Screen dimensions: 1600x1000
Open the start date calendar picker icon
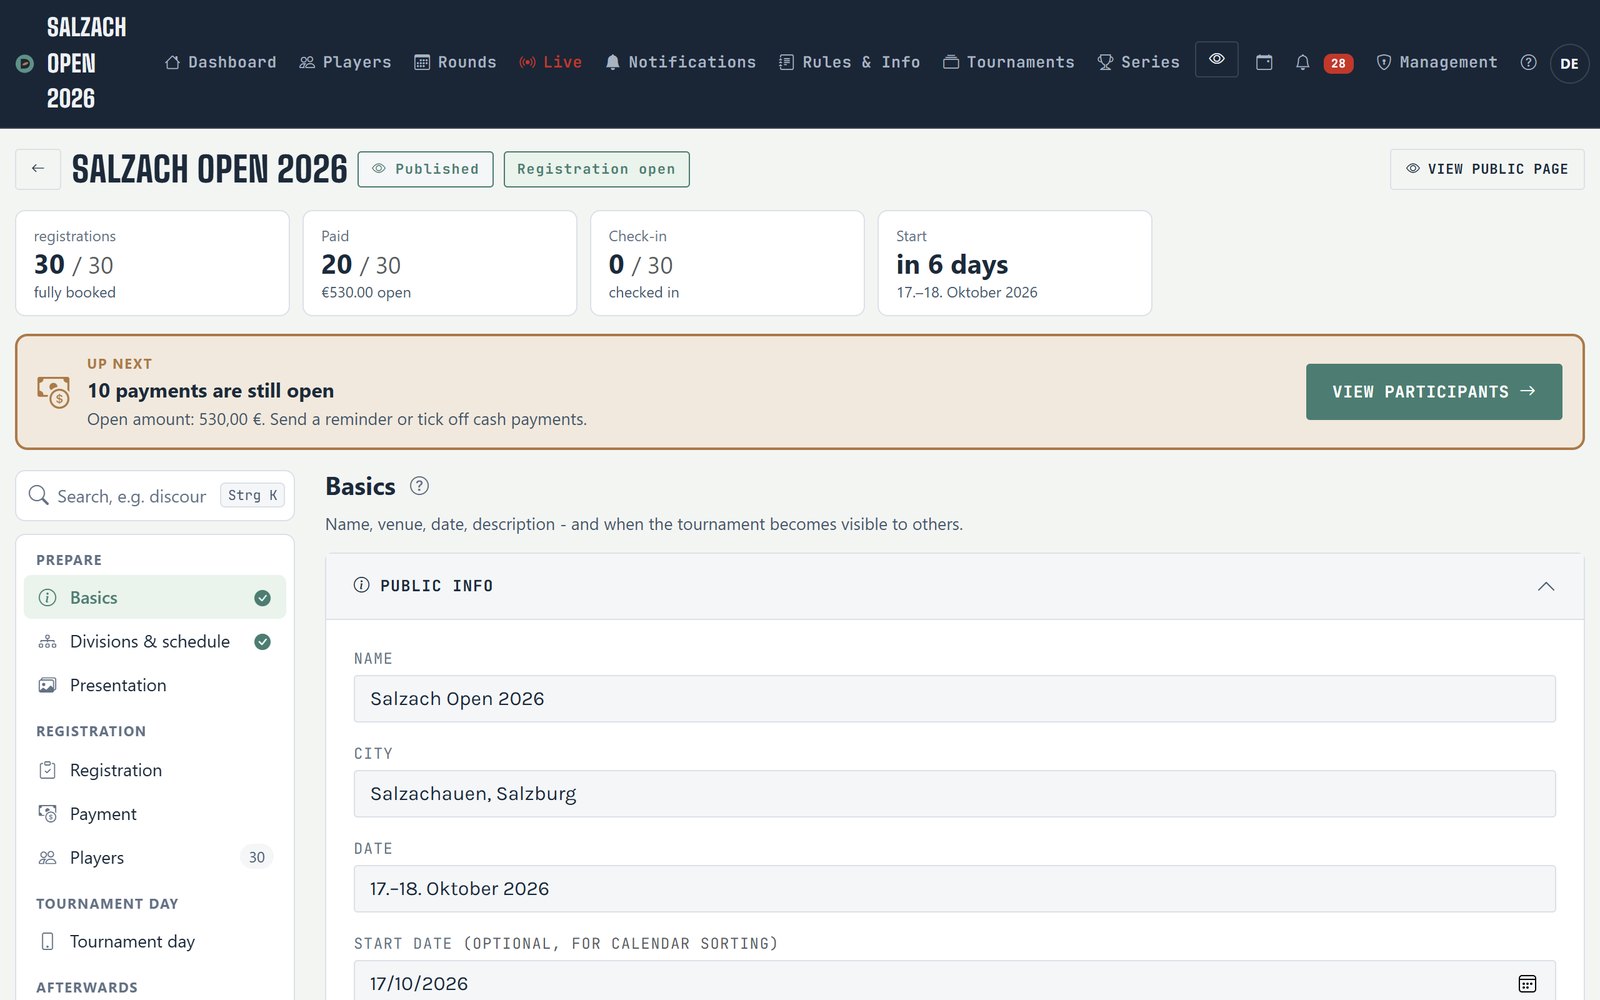[x=1527, y=984]
